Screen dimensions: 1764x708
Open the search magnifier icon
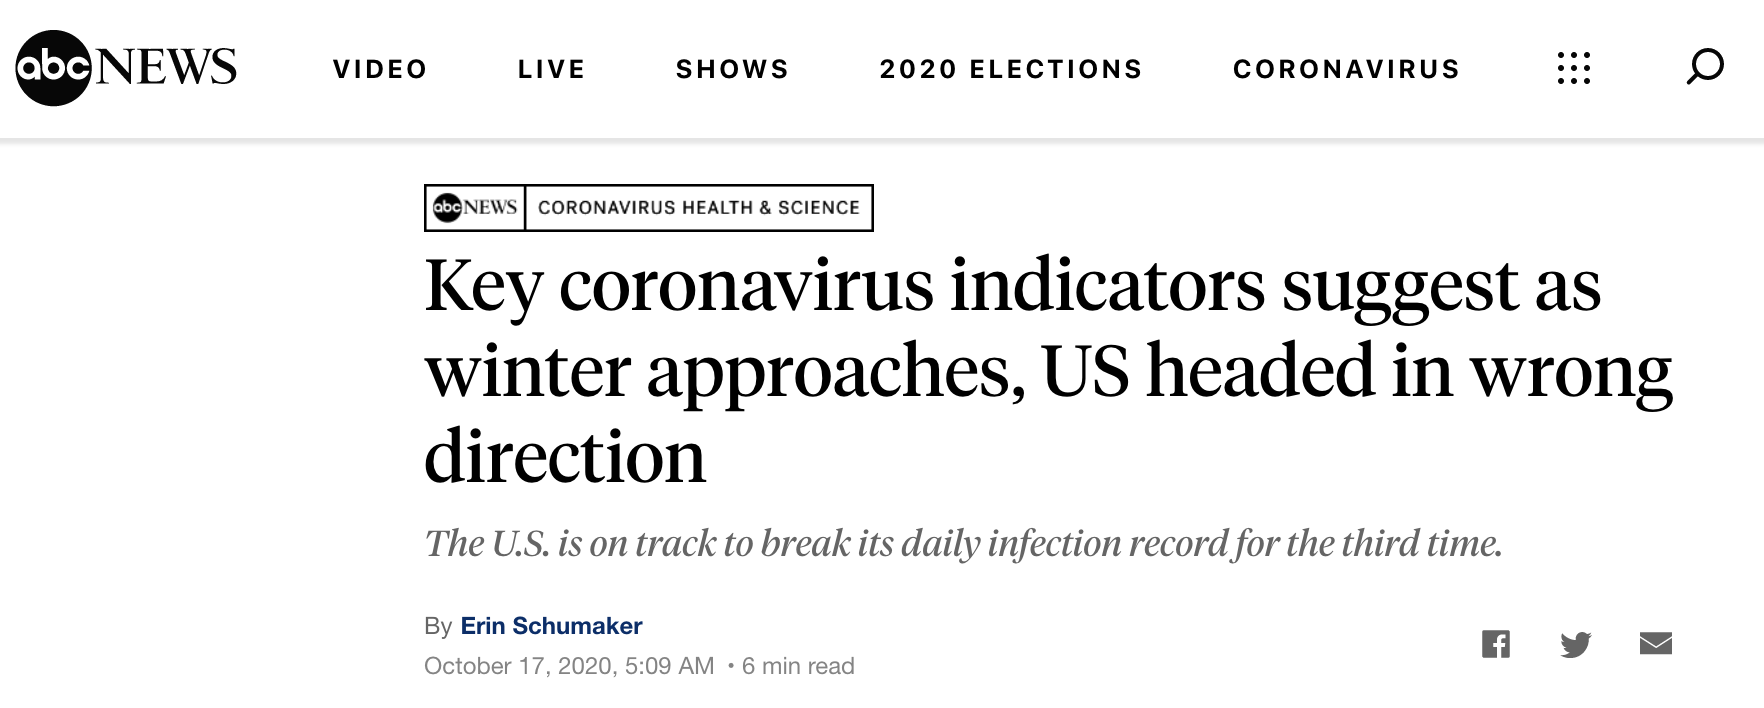tap(1704, 67)
